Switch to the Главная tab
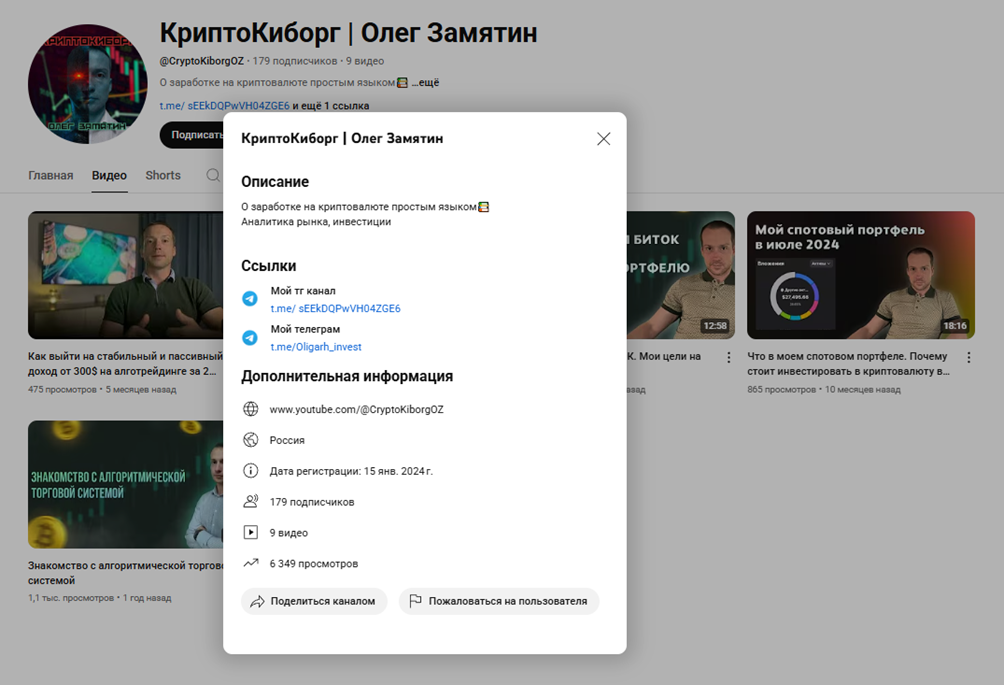 click(x=51, y=175)
